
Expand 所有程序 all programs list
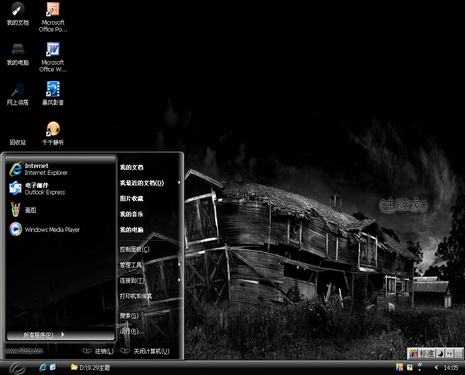pos(61,335)
